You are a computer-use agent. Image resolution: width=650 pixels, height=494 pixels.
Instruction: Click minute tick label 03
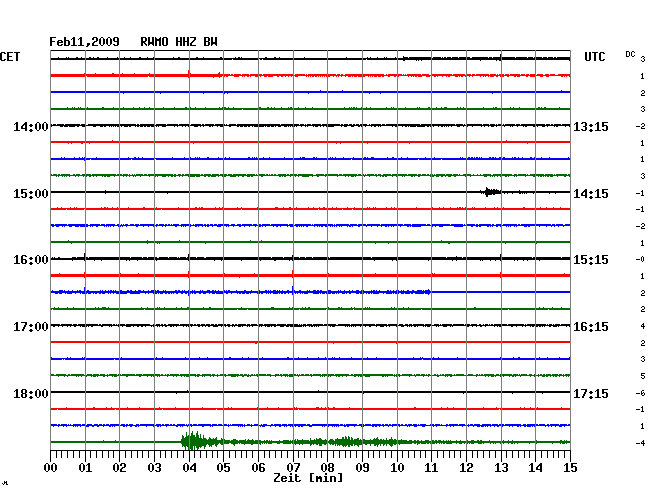[x=154, y=467]
